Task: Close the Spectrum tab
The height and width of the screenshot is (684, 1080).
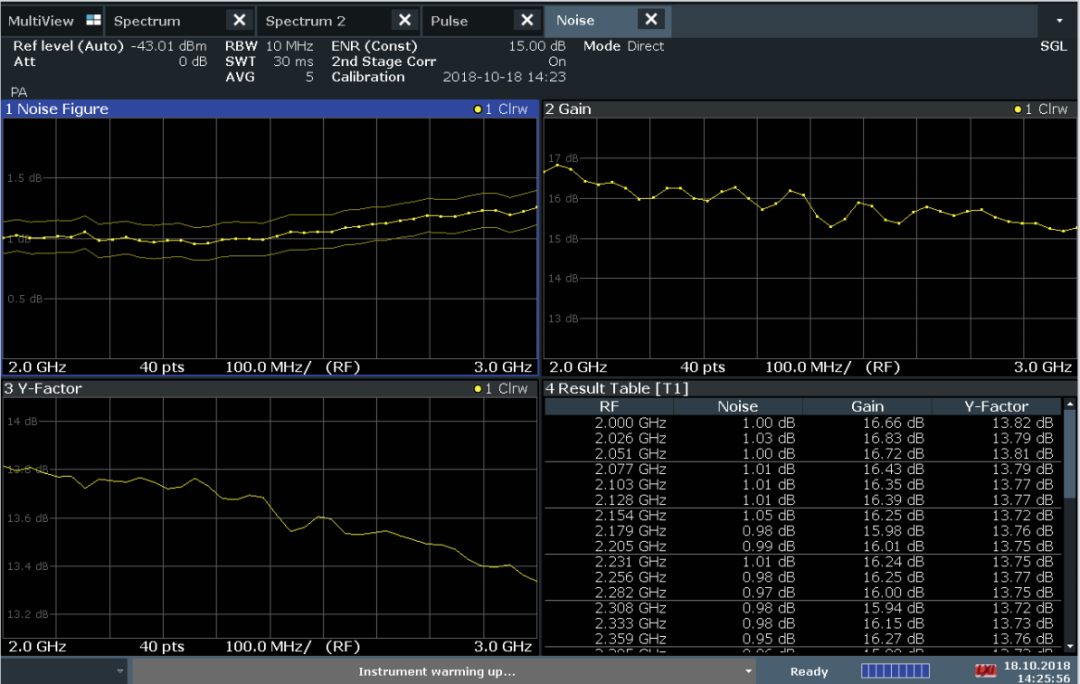Action: [238, 20]
